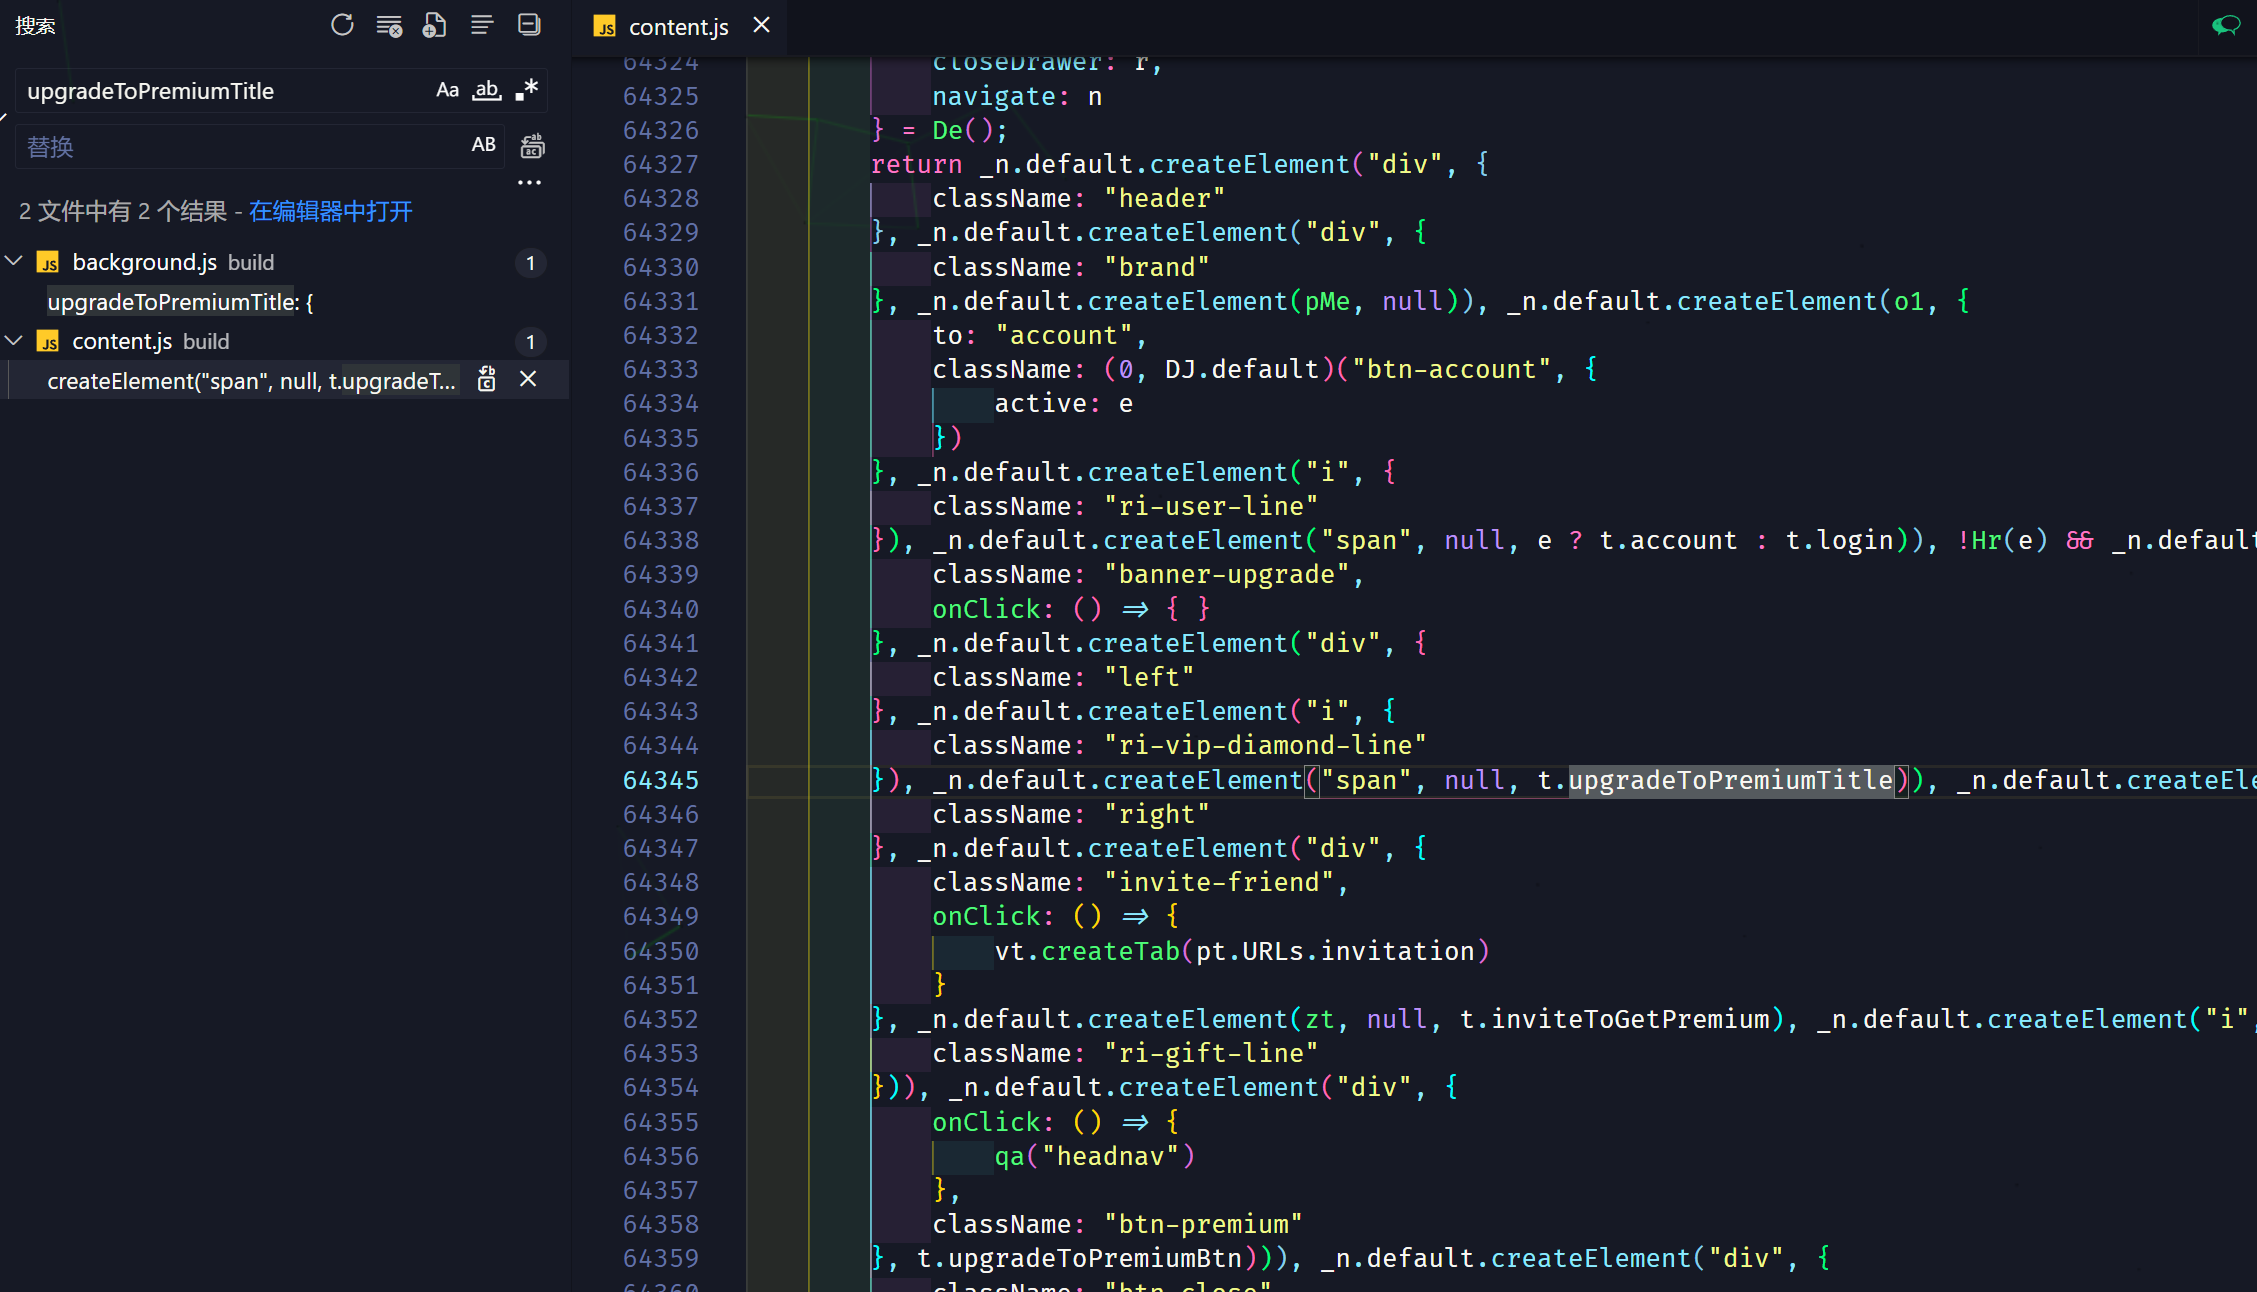Select the content.js editor tab
This screenshot has width=2257, height=1292.
point(677,27)
